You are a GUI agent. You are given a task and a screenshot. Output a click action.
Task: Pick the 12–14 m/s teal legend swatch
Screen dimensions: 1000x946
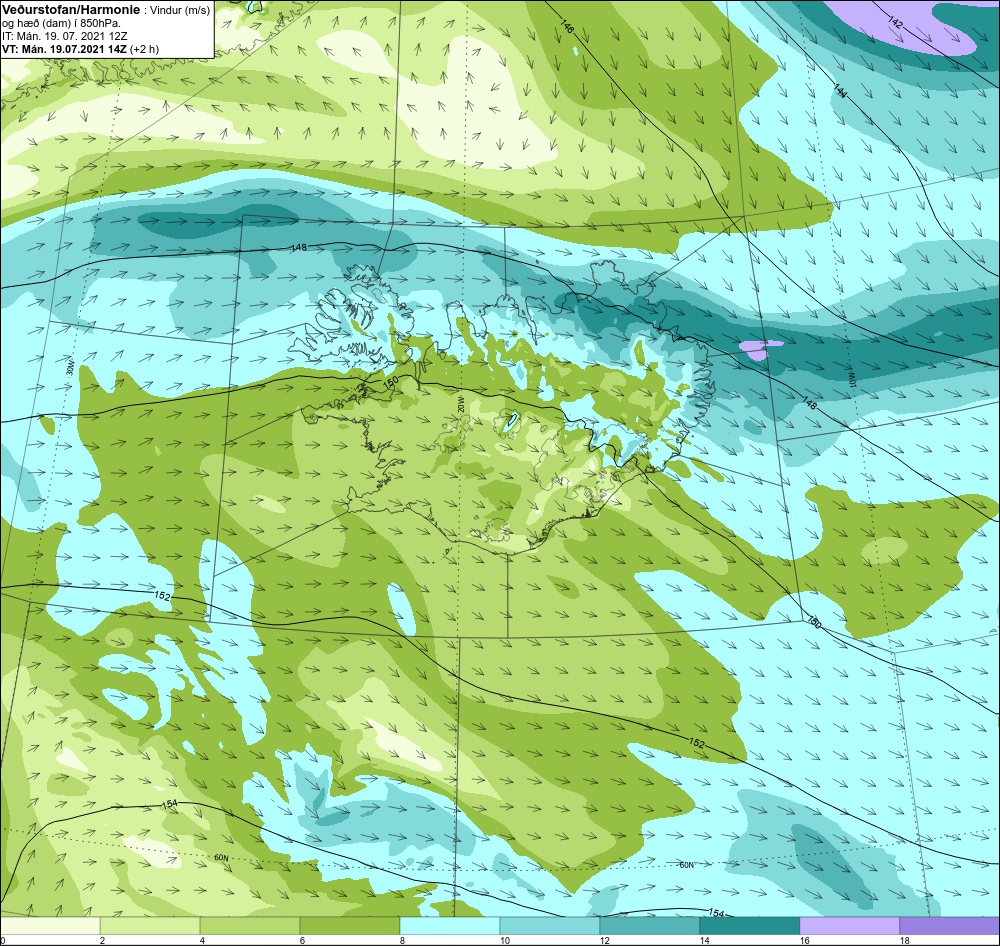pos(650,926)
